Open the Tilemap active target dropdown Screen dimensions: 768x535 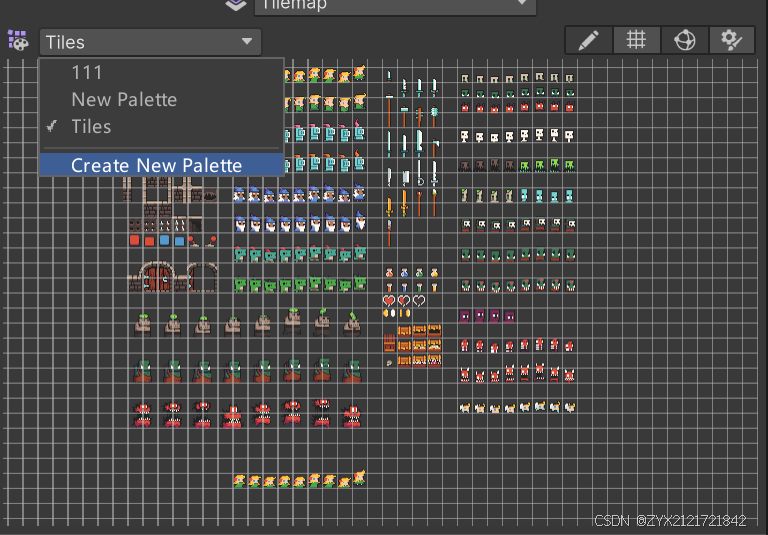[395, 6]
